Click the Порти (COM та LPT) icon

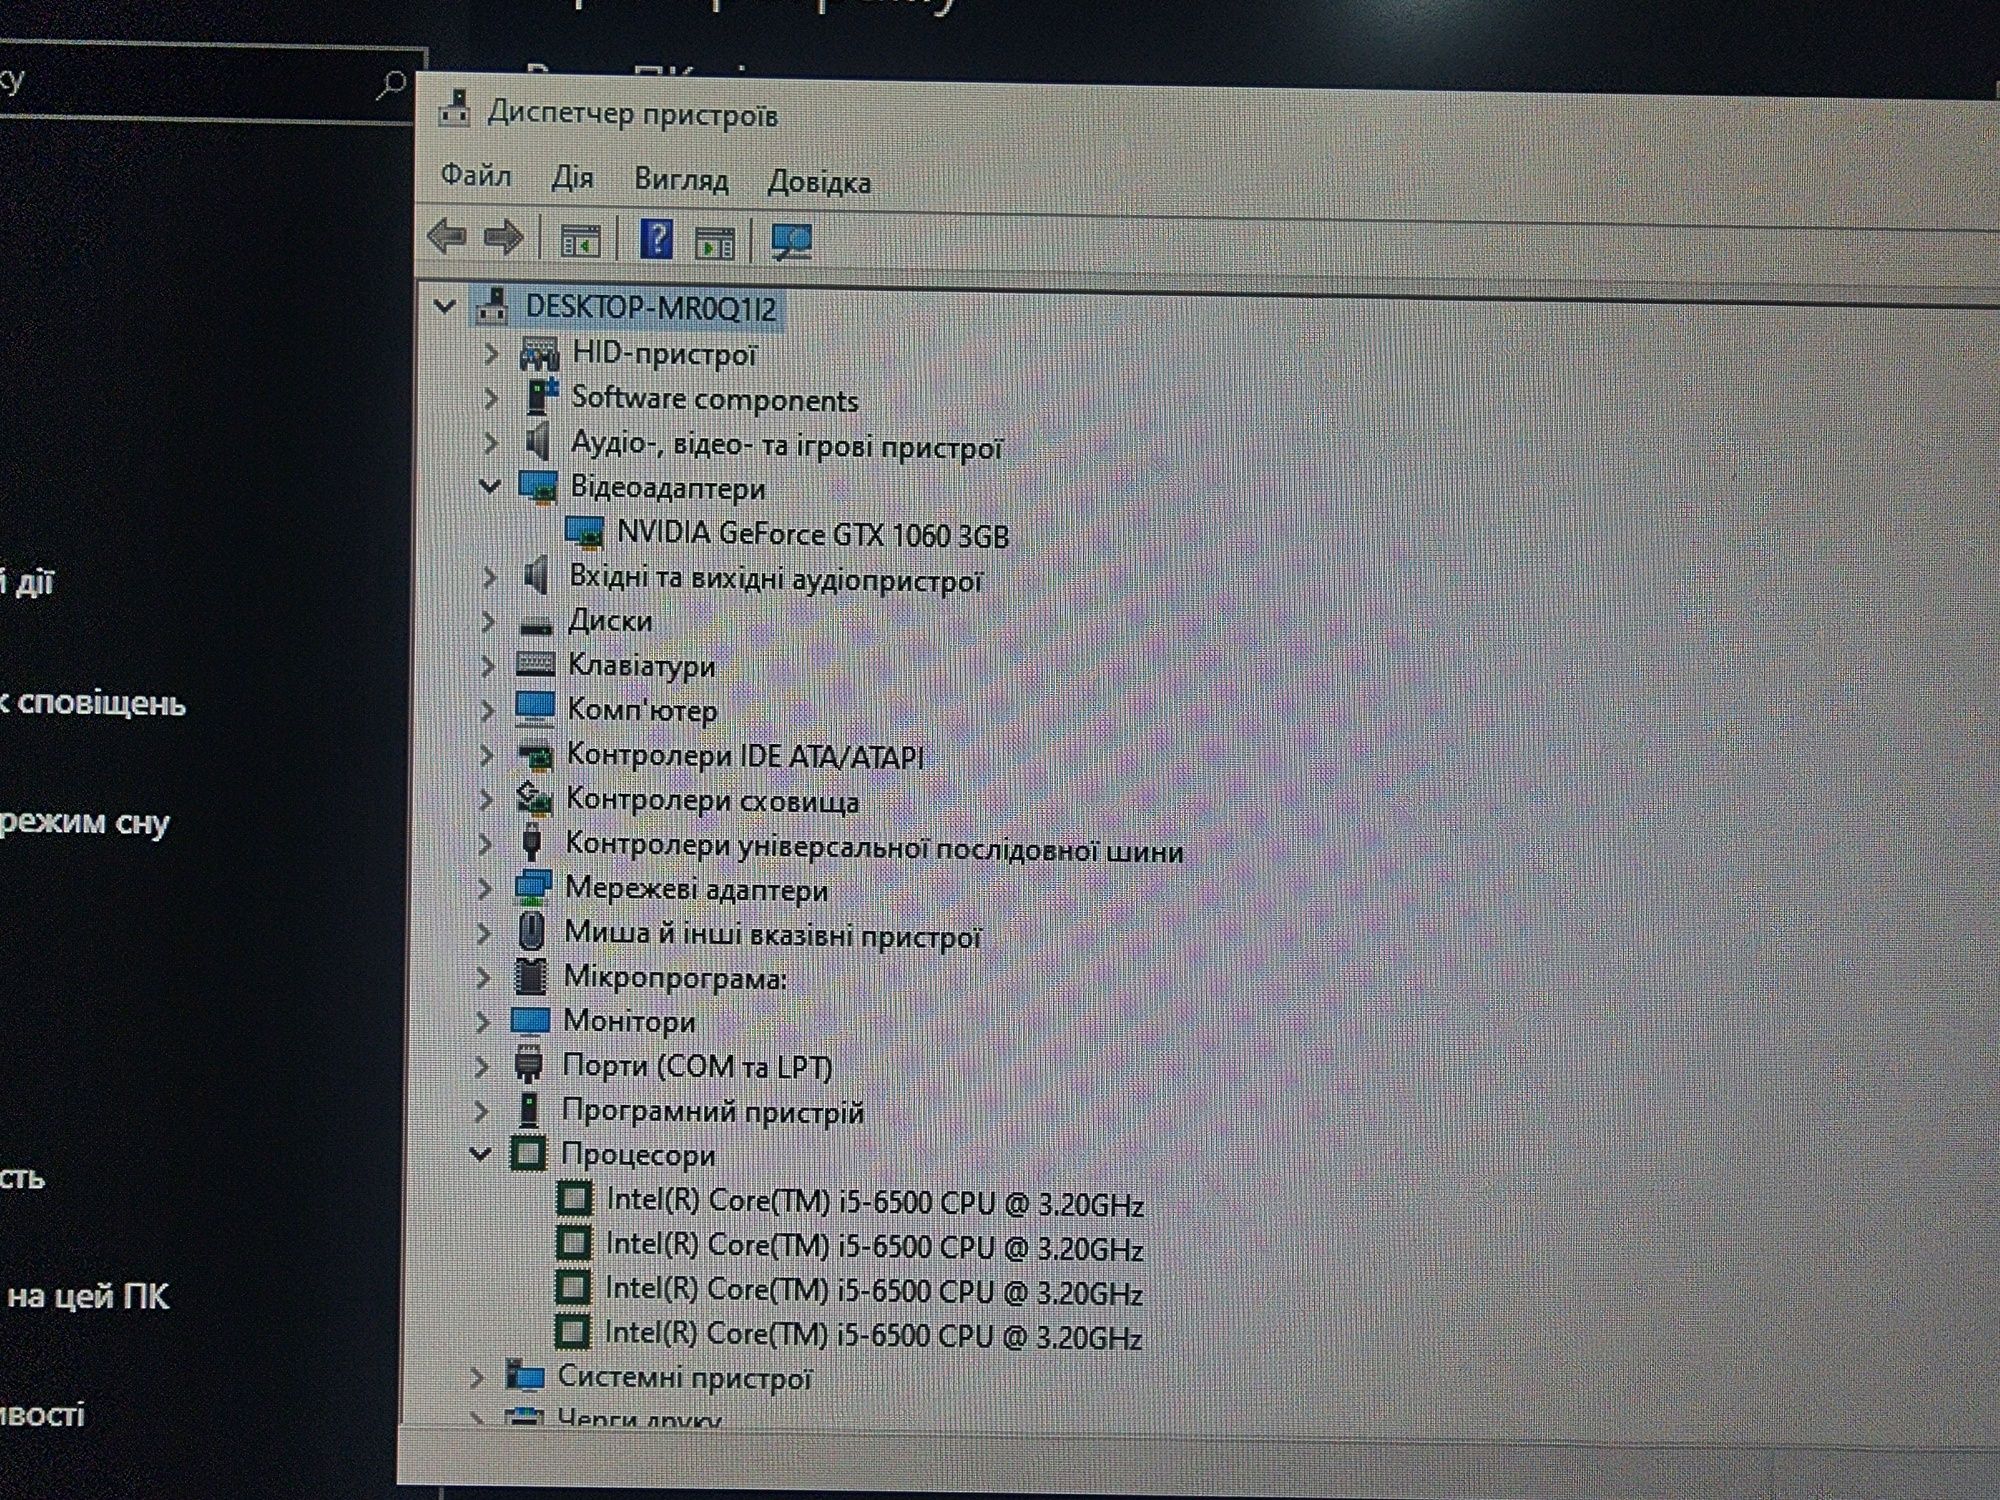click(528, 1064)
